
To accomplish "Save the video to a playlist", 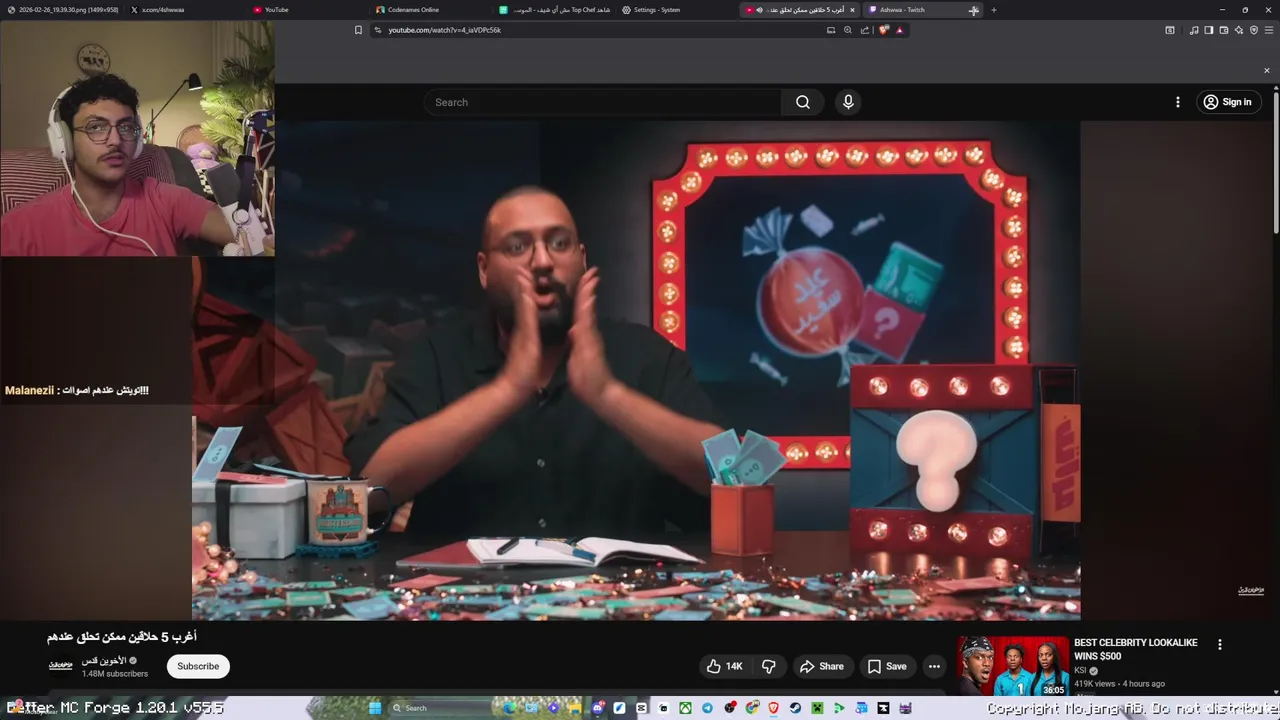I will click(887, 666).
